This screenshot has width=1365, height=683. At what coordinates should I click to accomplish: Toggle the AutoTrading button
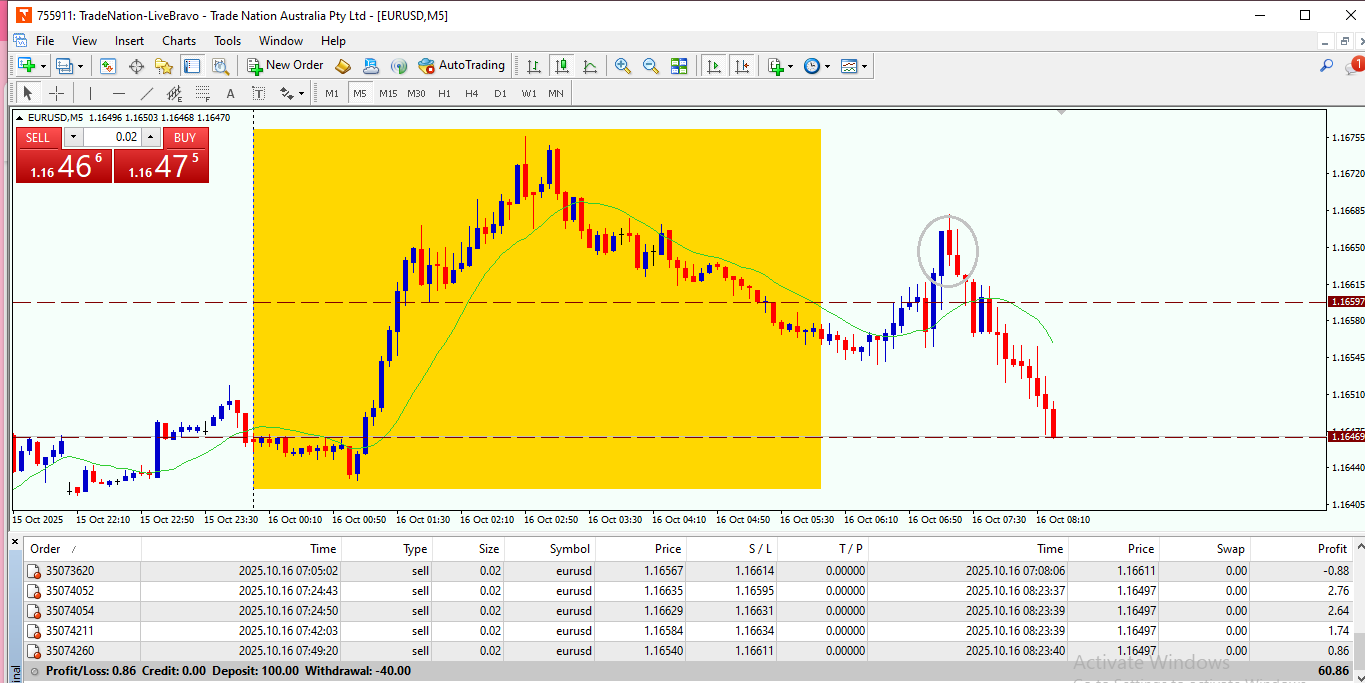462,66
